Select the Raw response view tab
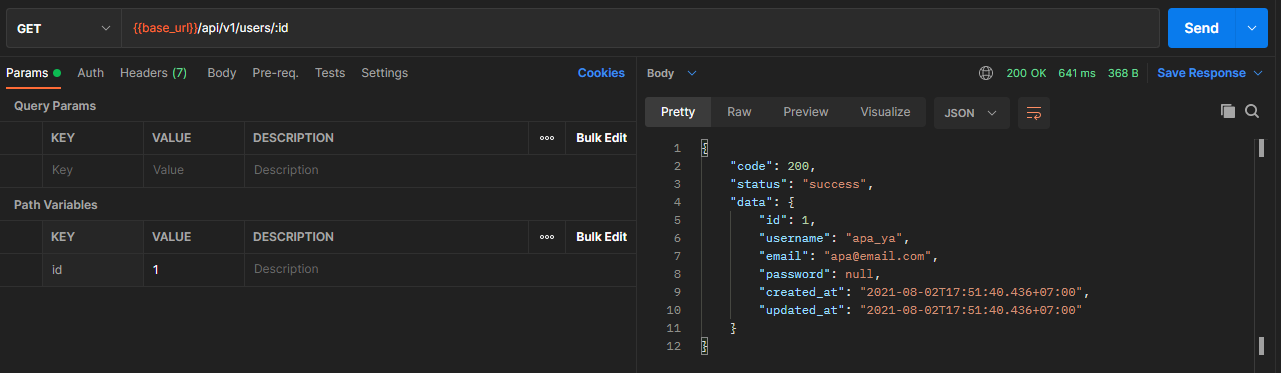1281x373 pixels. click(x=739, y=112)
